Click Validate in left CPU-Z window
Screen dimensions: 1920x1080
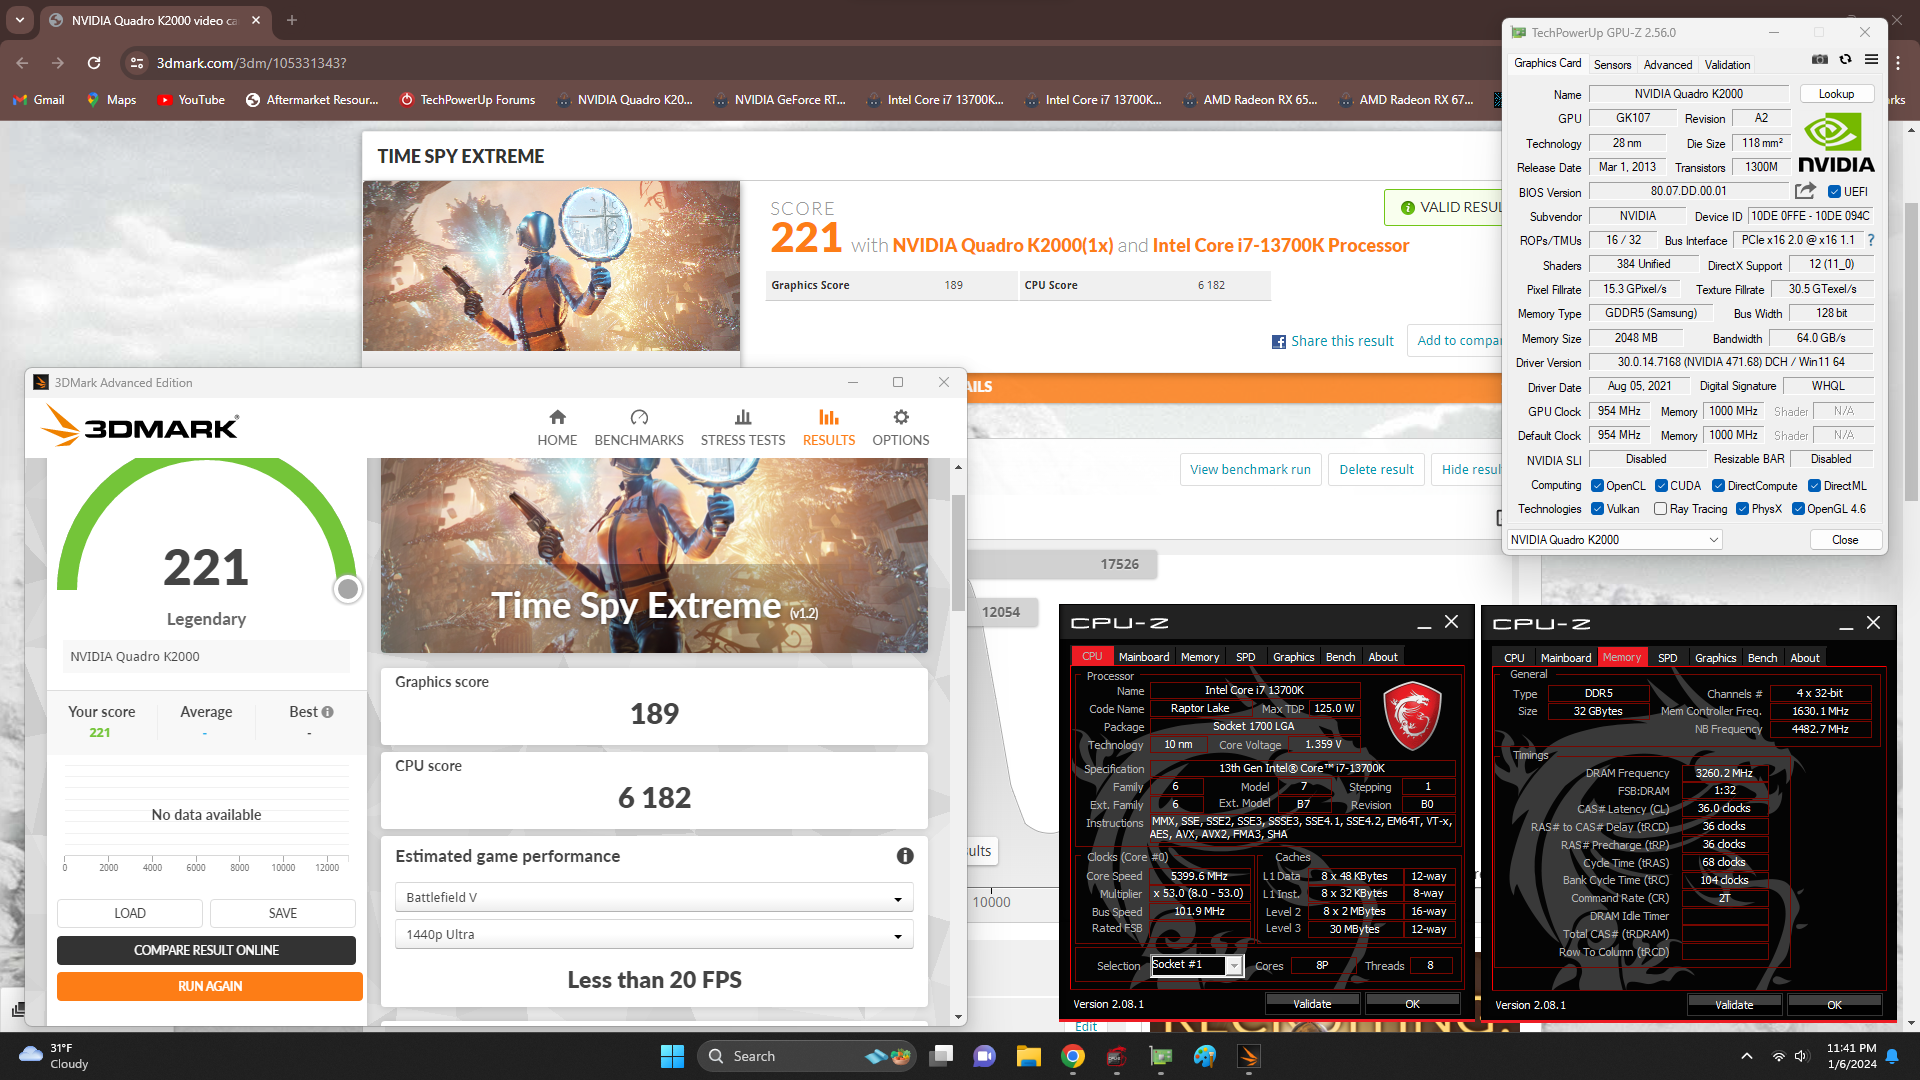pos(1312,1004)
